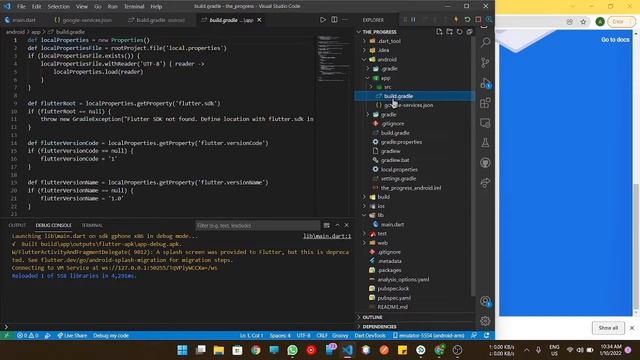Open google-services.json in the Explorer tree

pos(409,105)
